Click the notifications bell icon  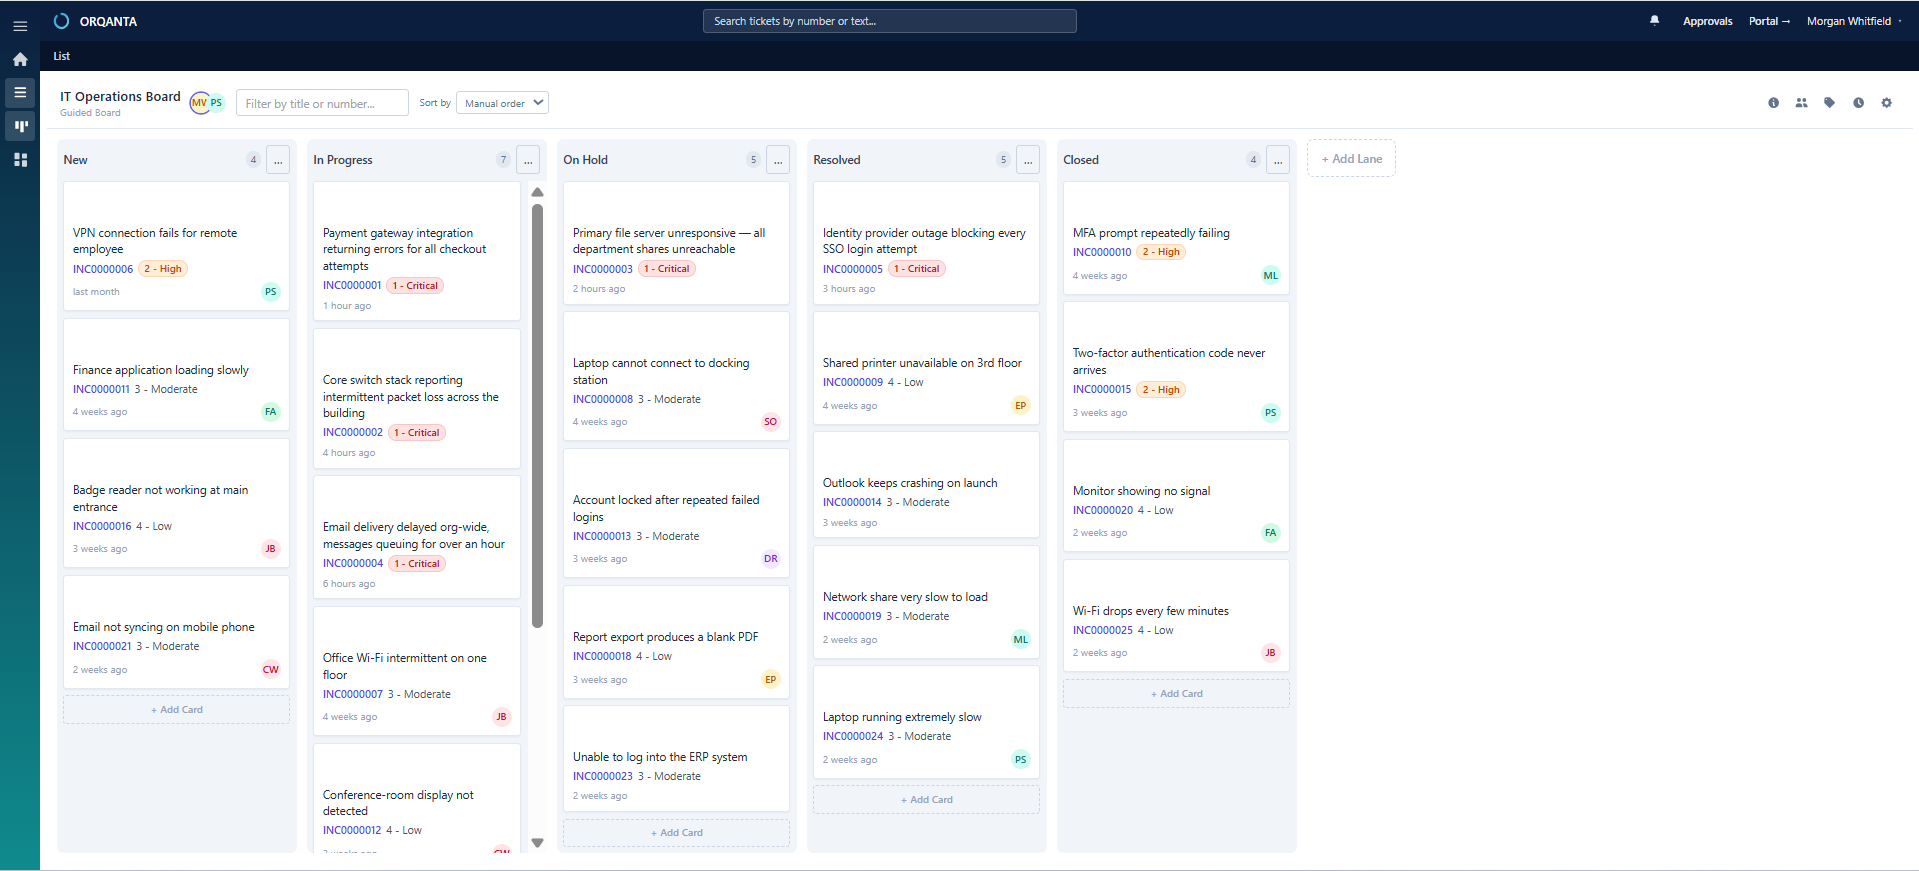point(1654,20)
